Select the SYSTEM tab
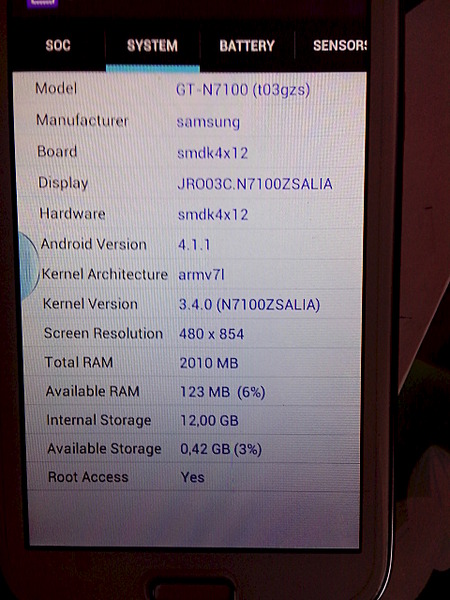The width and height of the screenshot is (450, 600). 152,46
